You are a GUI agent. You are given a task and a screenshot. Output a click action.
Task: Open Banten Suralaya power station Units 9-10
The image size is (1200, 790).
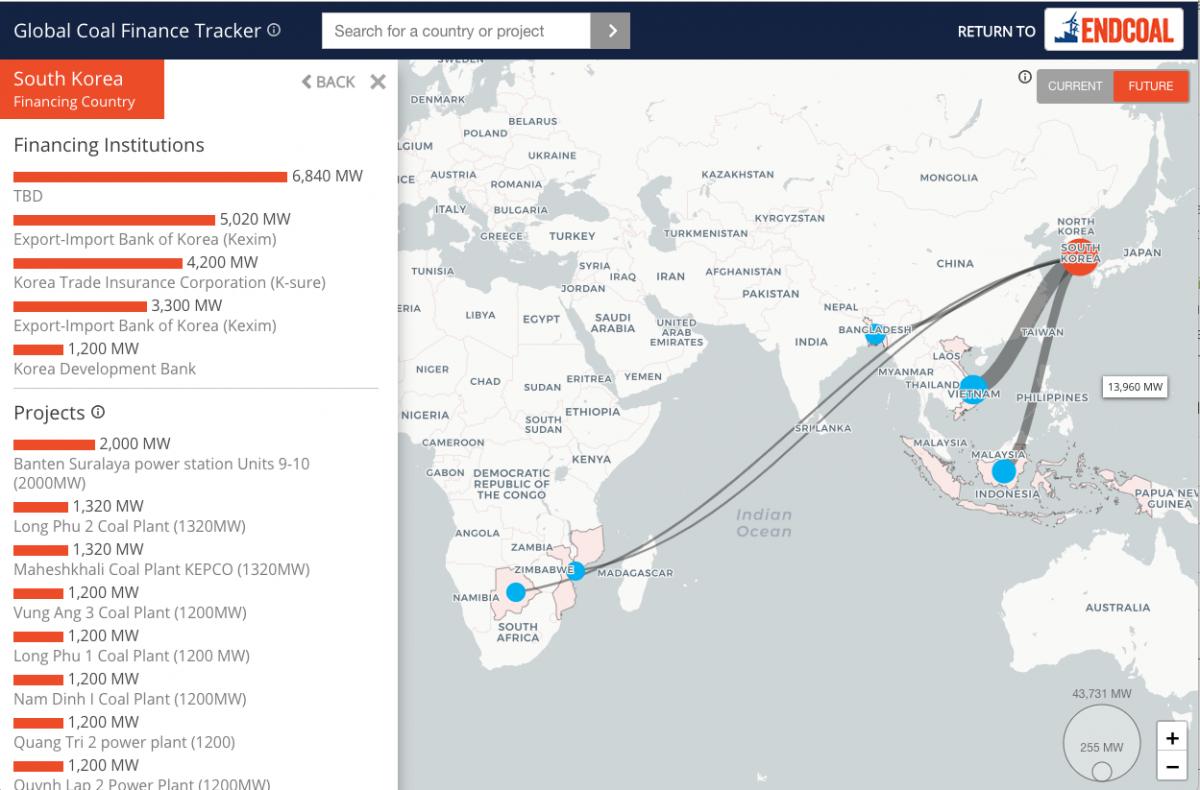click(x=162, y=472)
